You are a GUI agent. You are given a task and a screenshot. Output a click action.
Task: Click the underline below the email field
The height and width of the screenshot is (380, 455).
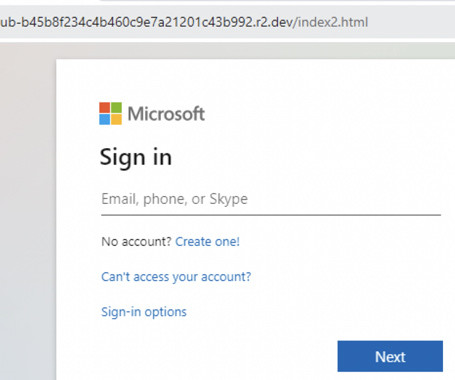point(271,215)
